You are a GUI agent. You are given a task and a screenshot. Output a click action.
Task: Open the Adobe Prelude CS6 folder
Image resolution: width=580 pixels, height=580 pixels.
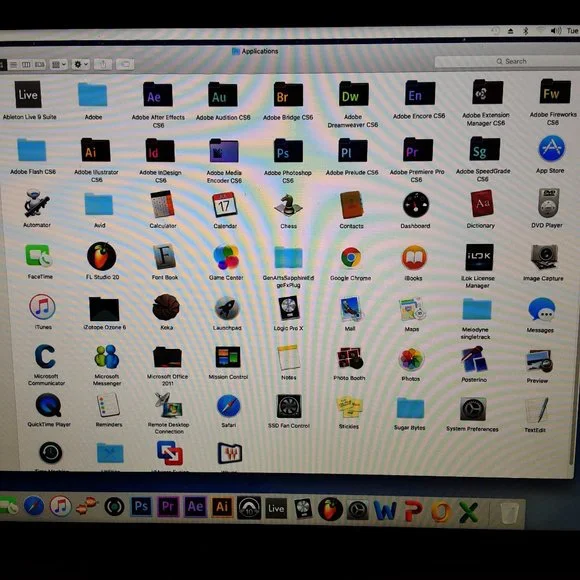(352, 150)
